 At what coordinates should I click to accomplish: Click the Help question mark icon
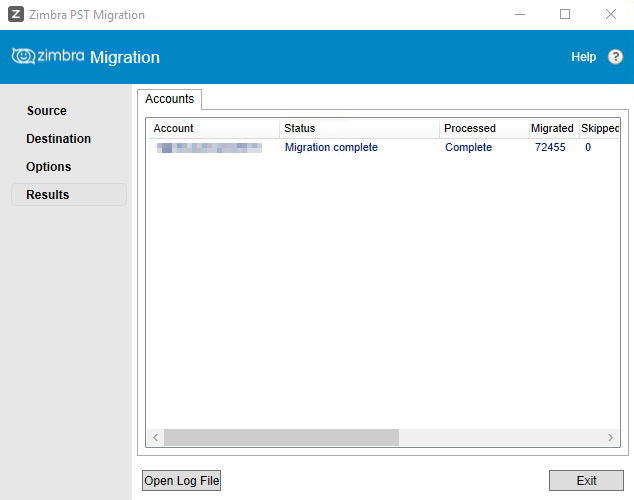pyautogui.click(x=615, y=57)
